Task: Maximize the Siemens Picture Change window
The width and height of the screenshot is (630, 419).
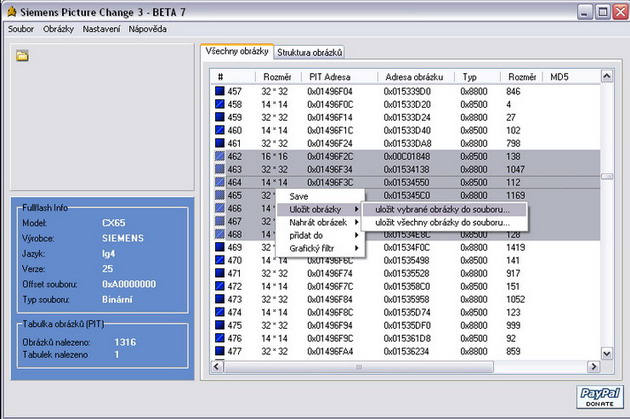Action: (603, 12)
